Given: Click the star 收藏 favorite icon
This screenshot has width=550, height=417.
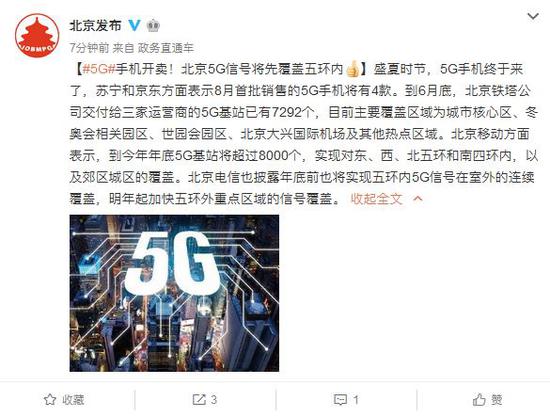Looking at the screenshot, I should [x=50, y=399].
